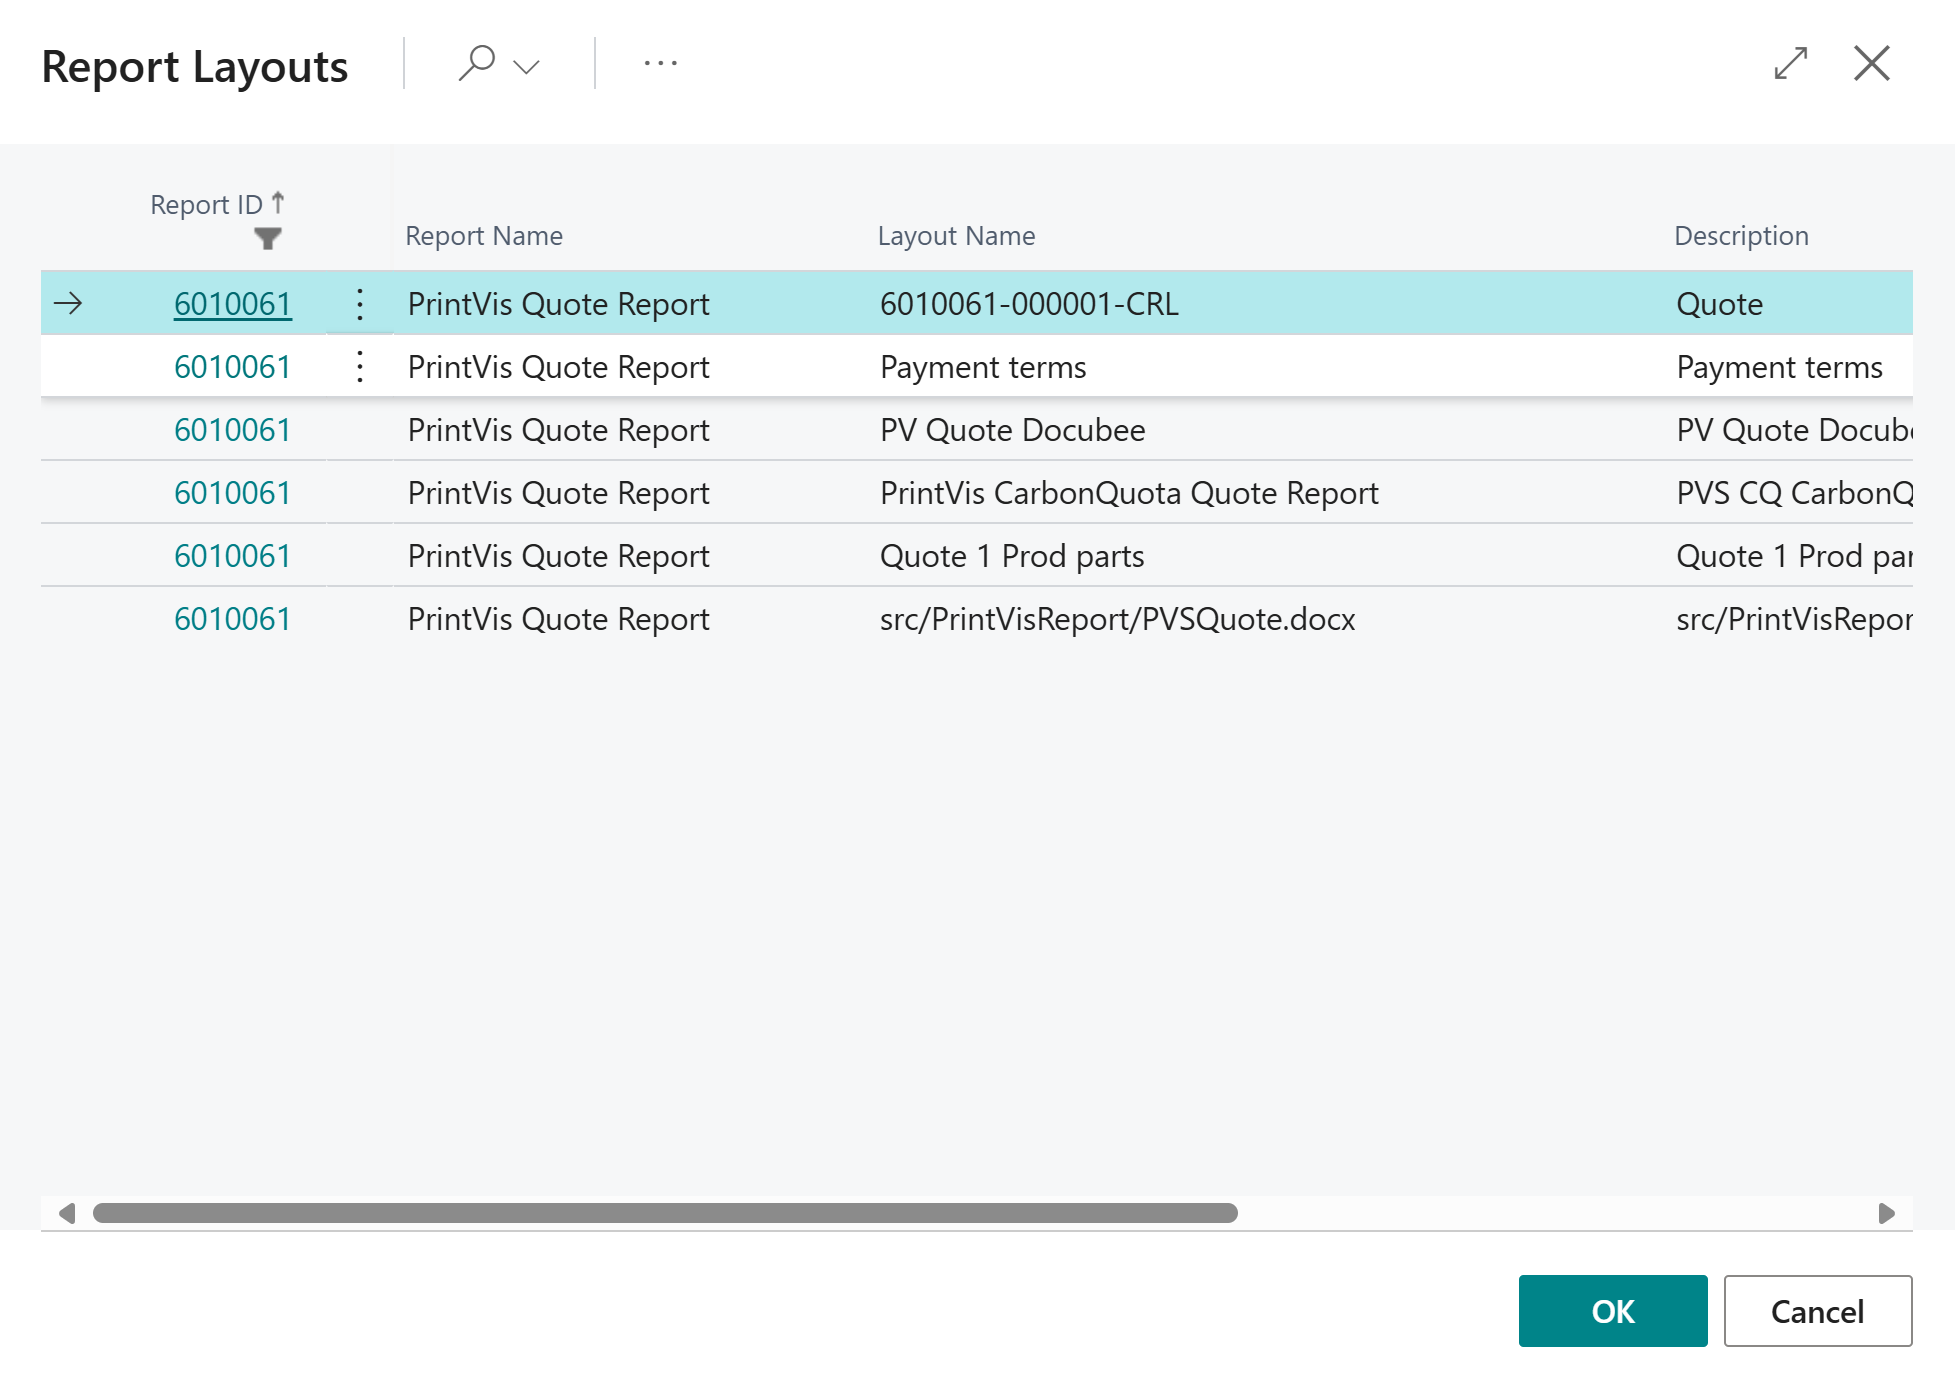This screenshot has width=1955, height=1386.
Task: Click the right scroll arrow on horizontal scrollbar
Action: [x=1886, y=1213]
